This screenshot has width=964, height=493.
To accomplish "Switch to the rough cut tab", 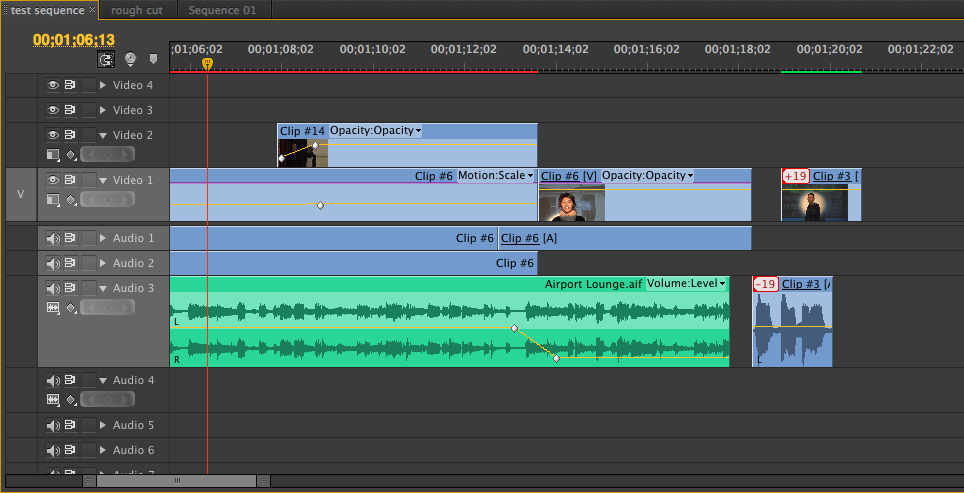I will tap(135, 10).
